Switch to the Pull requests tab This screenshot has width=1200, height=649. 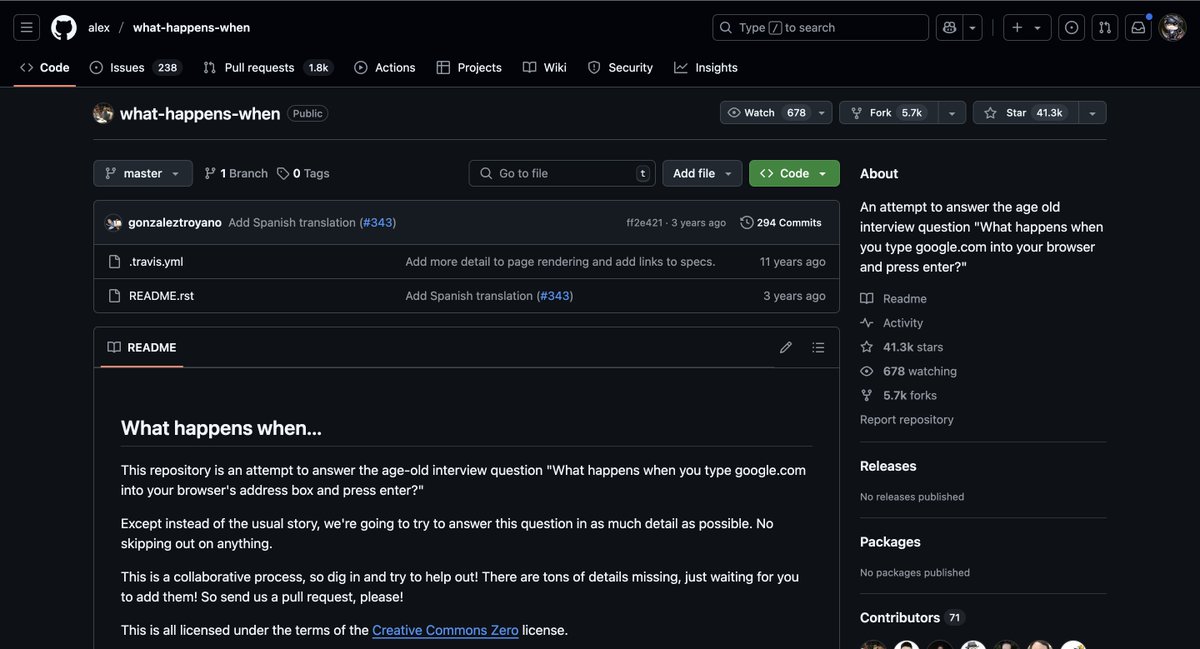click(x=267, y=68)
